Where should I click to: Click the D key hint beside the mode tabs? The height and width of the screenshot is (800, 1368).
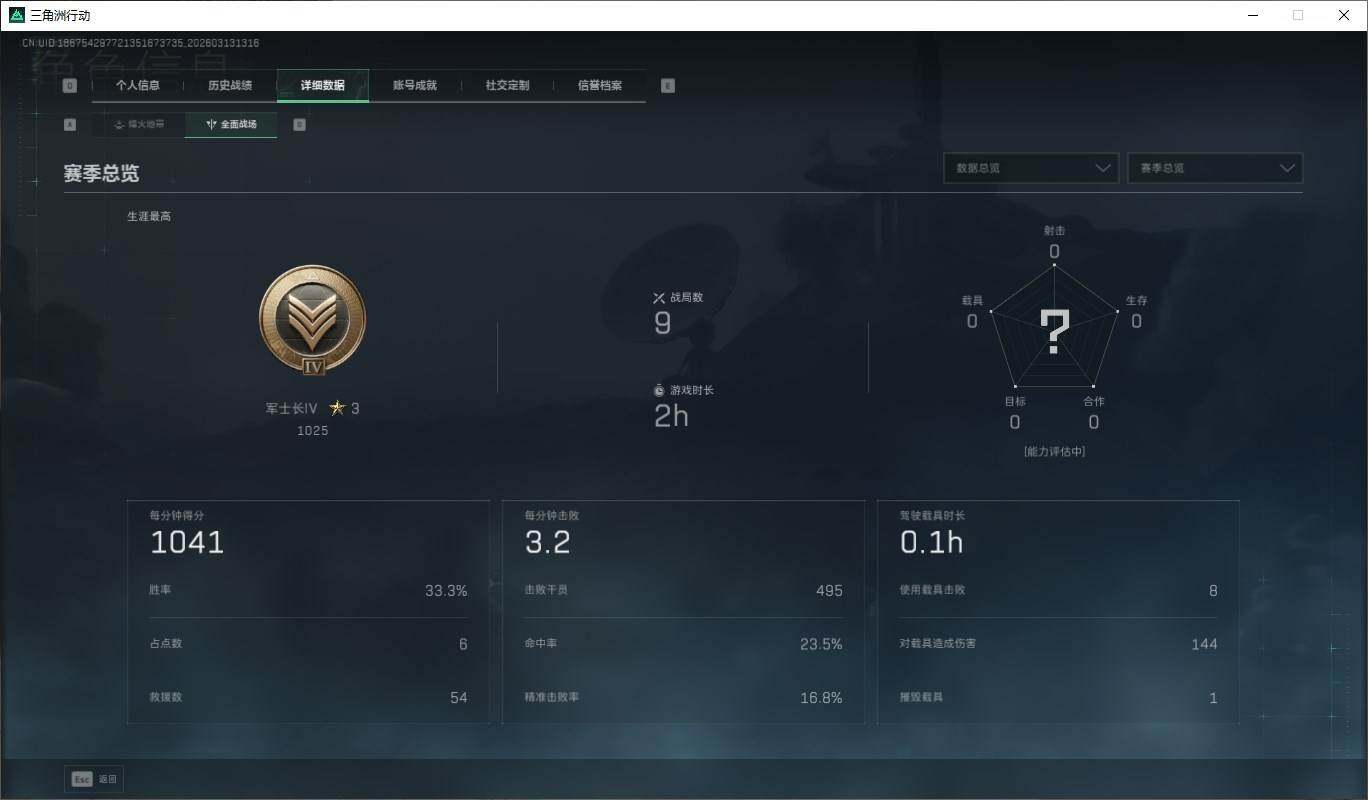click(x=300, y=125)
